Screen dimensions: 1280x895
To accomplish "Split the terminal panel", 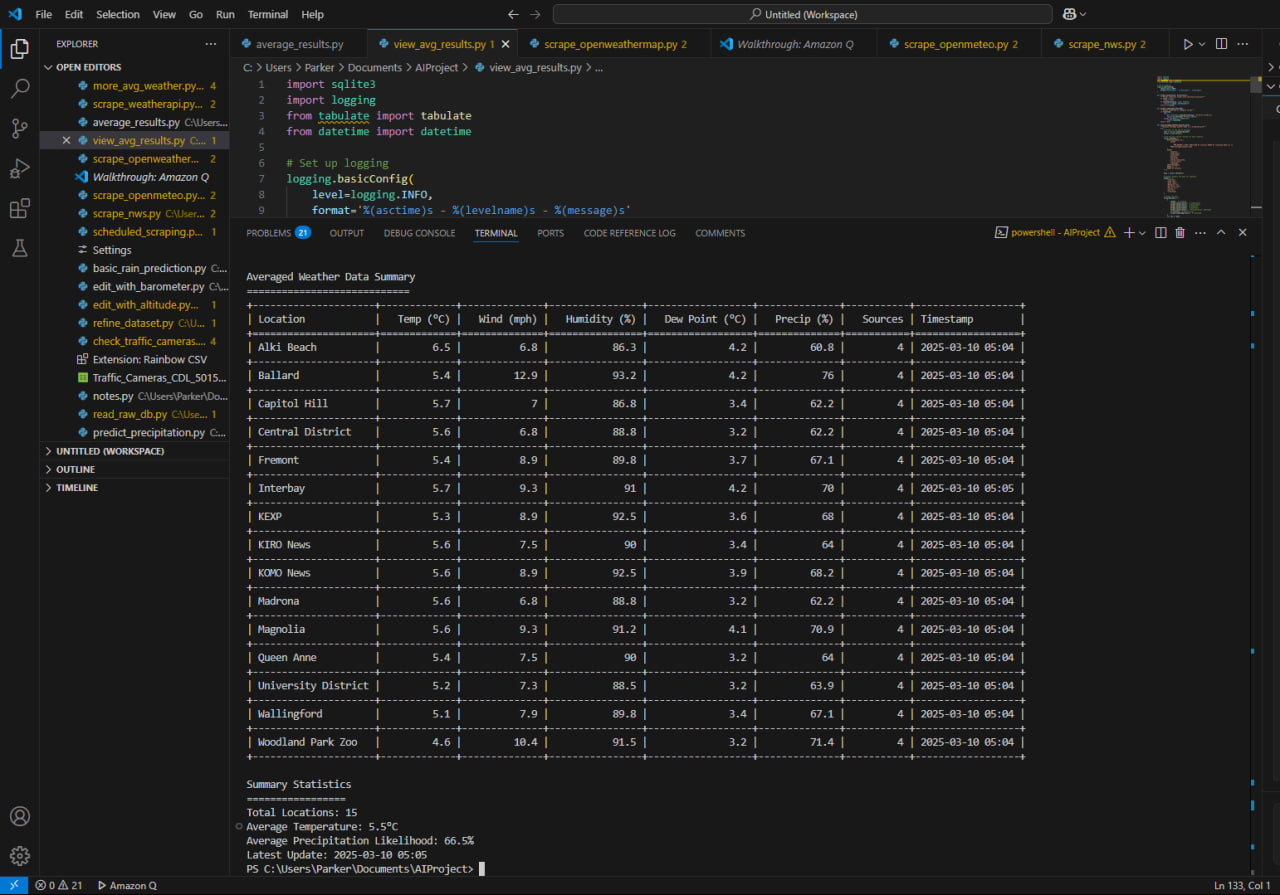I will coord(1160,232).
